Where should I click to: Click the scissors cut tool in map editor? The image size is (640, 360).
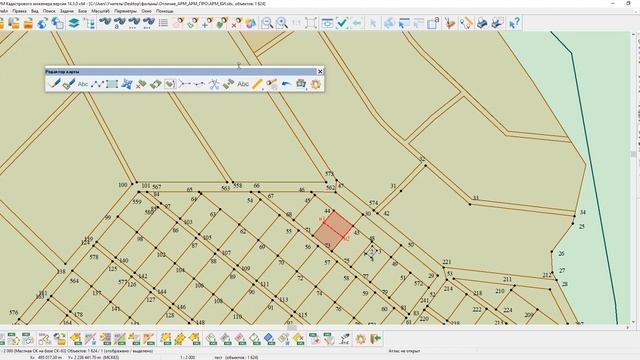214,84
